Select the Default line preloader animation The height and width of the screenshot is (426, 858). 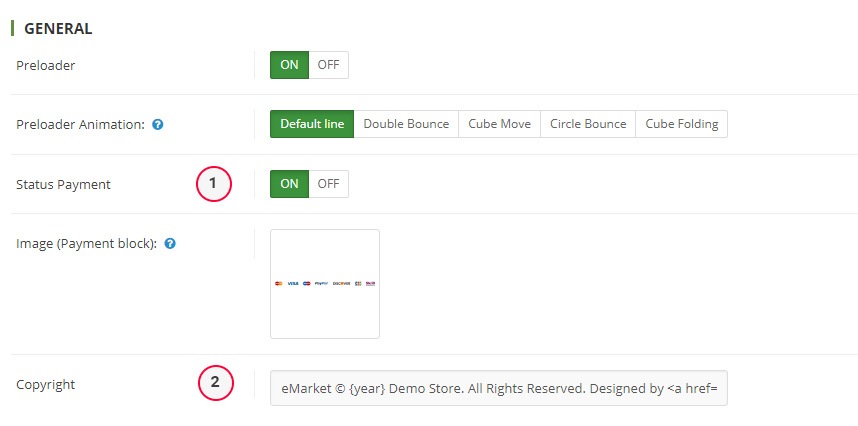coord(312,124)
